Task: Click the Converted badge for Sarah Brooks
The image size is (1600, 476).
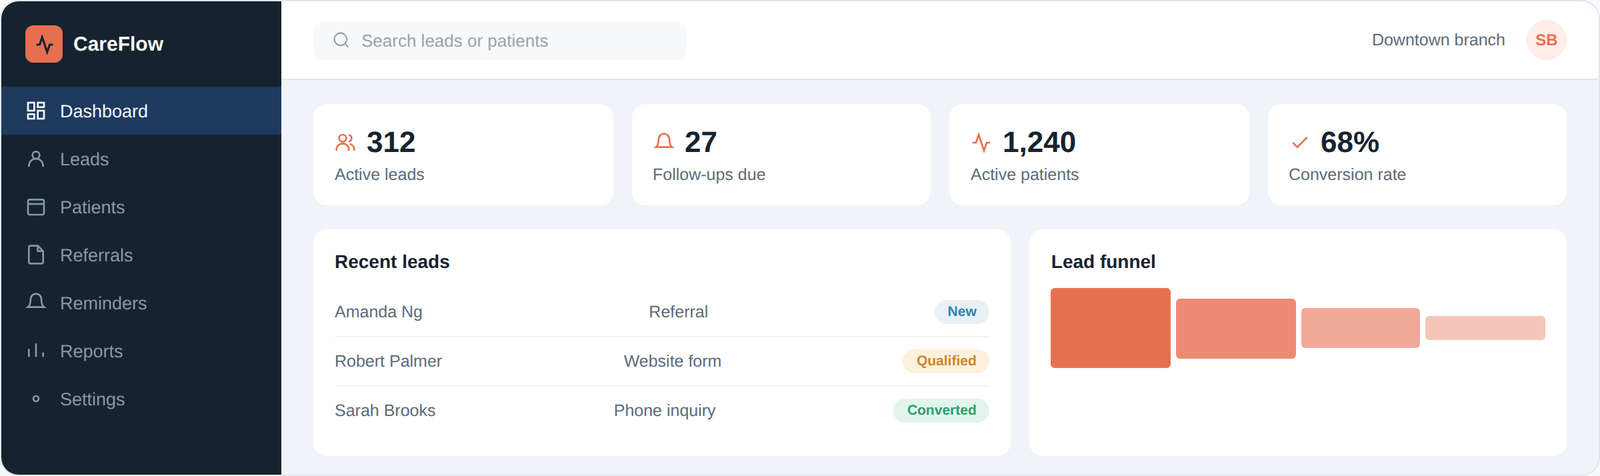Action: coord(941,410)
